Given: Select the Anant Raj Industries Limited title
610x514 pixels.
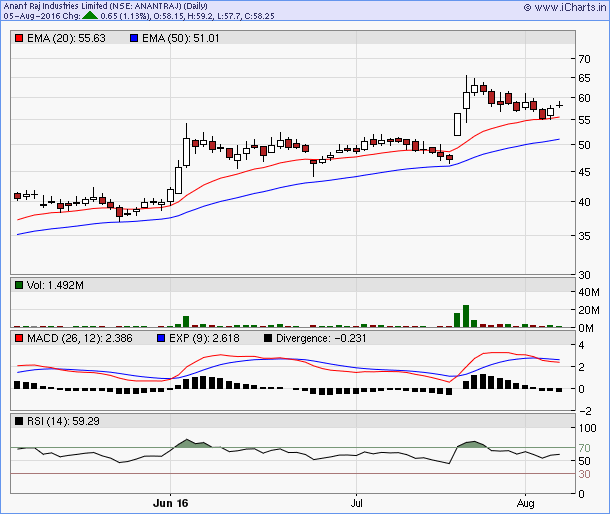Looking at the screenshot, I should 105,6.
